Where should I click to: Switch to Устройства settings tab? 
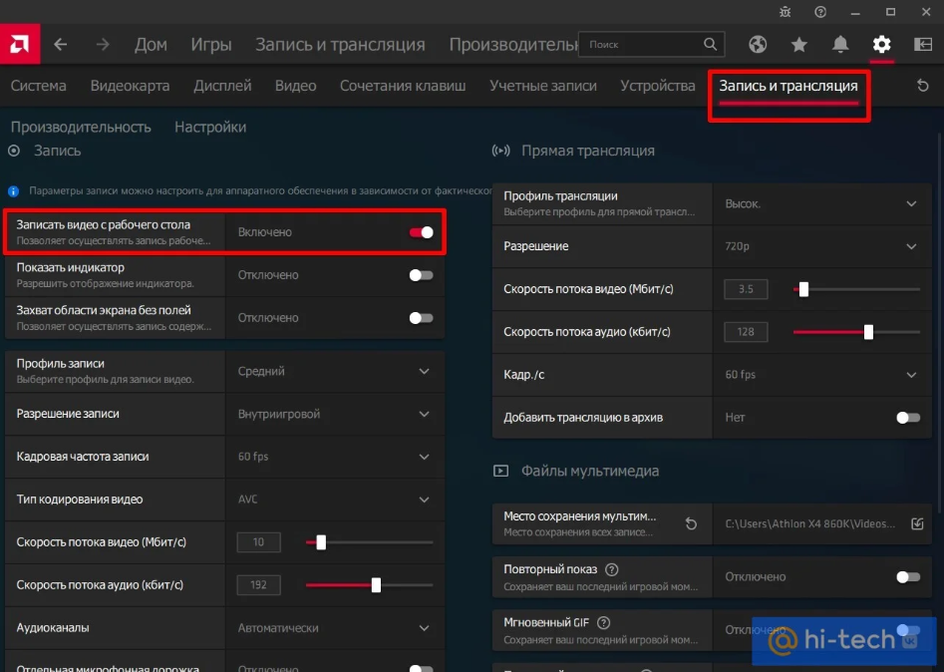coord(657,86)
